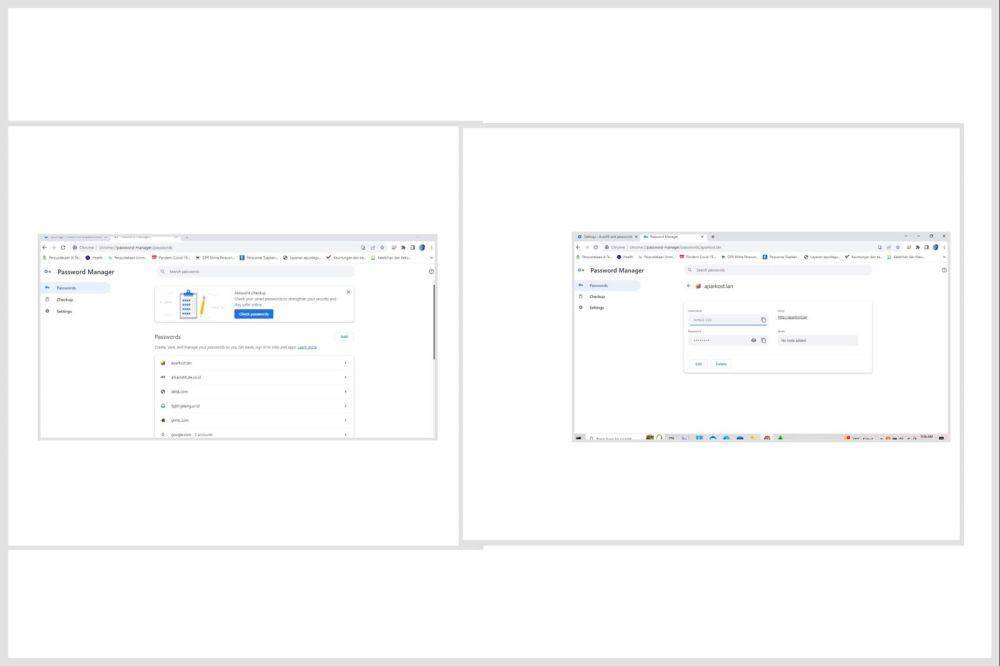
Task: Click Add button beside Passwords heading
Action: (x=344, y=337)
